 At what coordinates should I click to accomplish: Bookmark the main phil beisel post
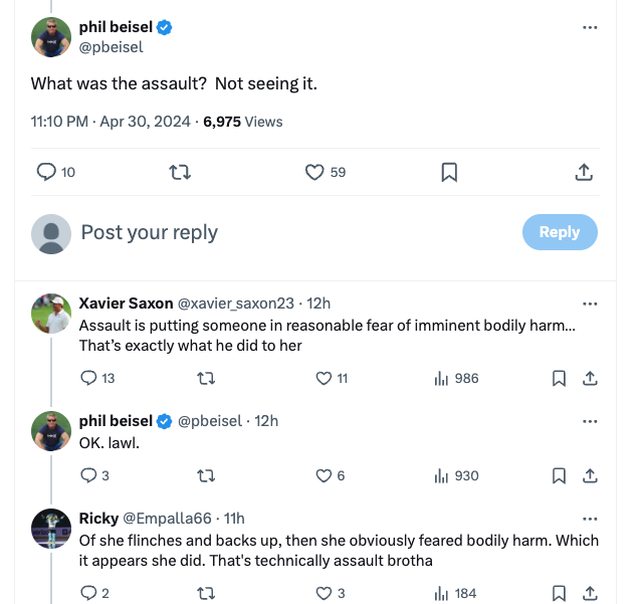[x=449, y=172]
